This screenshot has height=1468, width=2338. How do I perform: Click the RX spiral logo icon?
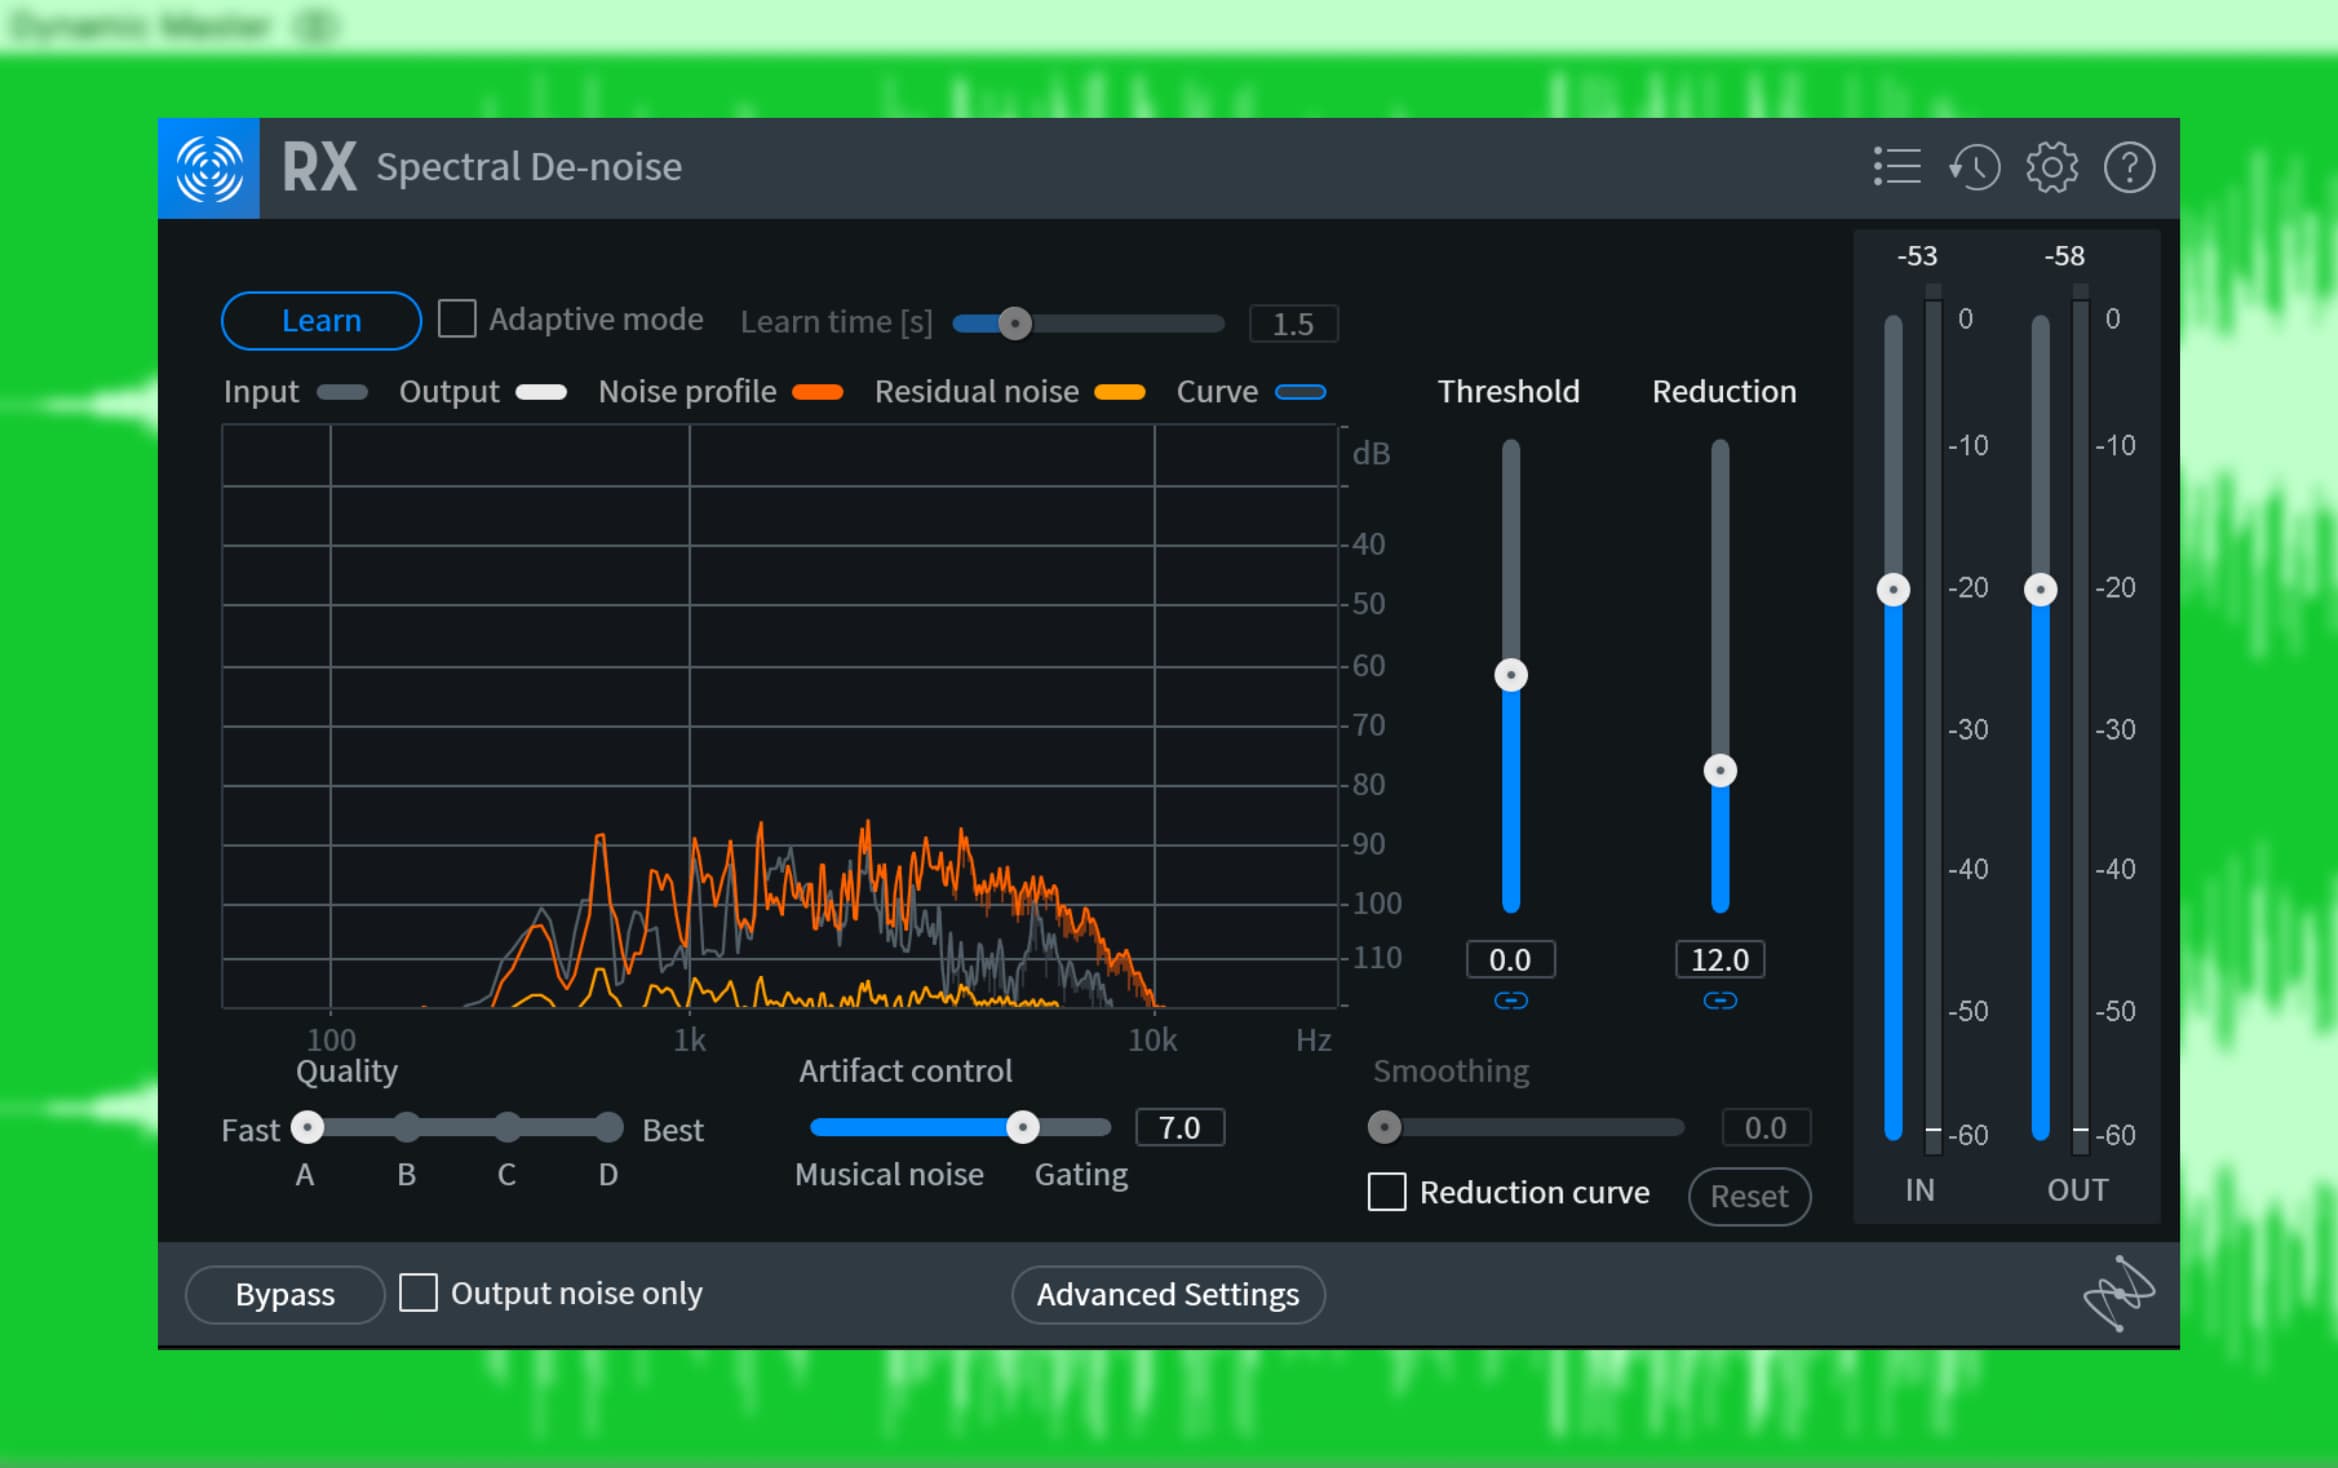pos(209,168)
